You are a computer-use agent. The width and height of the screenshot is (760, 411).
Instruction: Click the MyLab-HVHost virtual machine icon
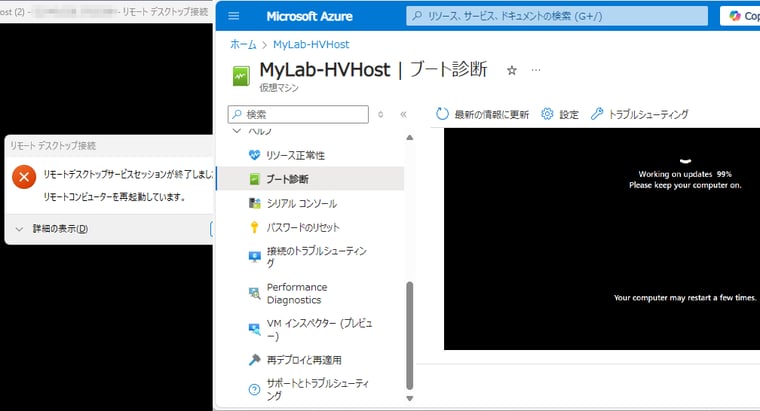pos(241,76)
